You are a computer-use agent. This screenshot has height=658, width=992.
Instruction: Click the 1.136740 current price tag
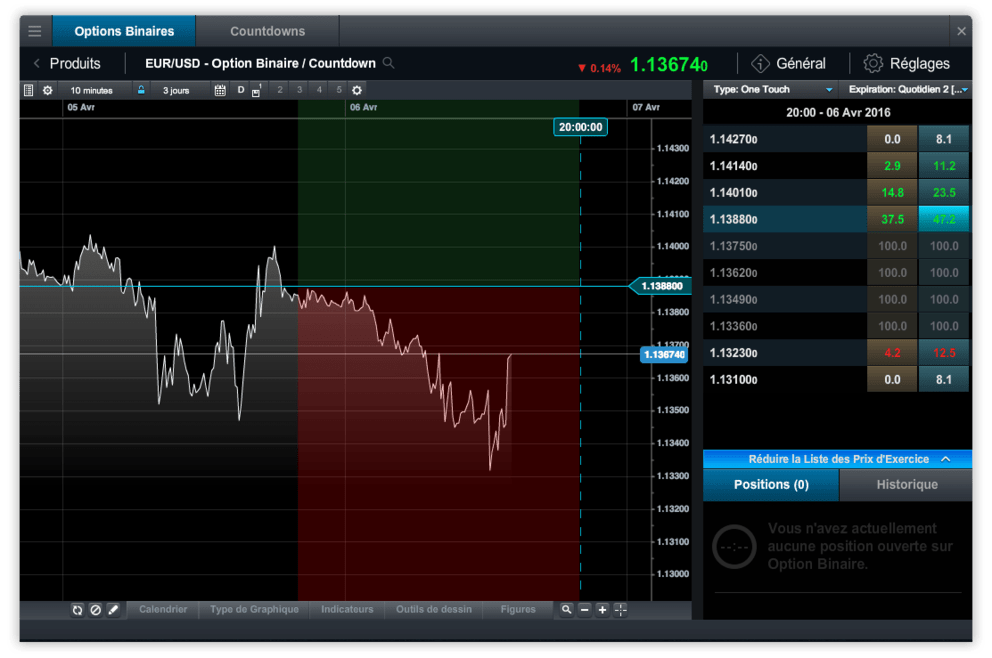[664, 354]
